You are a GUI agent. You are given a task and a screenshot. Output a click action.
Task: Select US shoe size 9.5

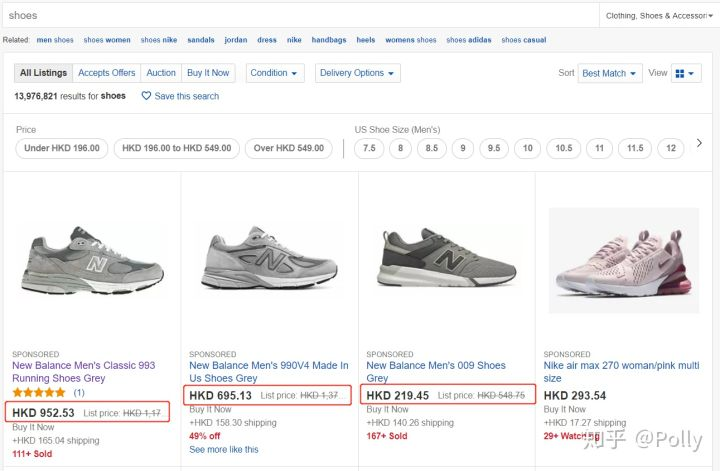(x=494, y=148)
